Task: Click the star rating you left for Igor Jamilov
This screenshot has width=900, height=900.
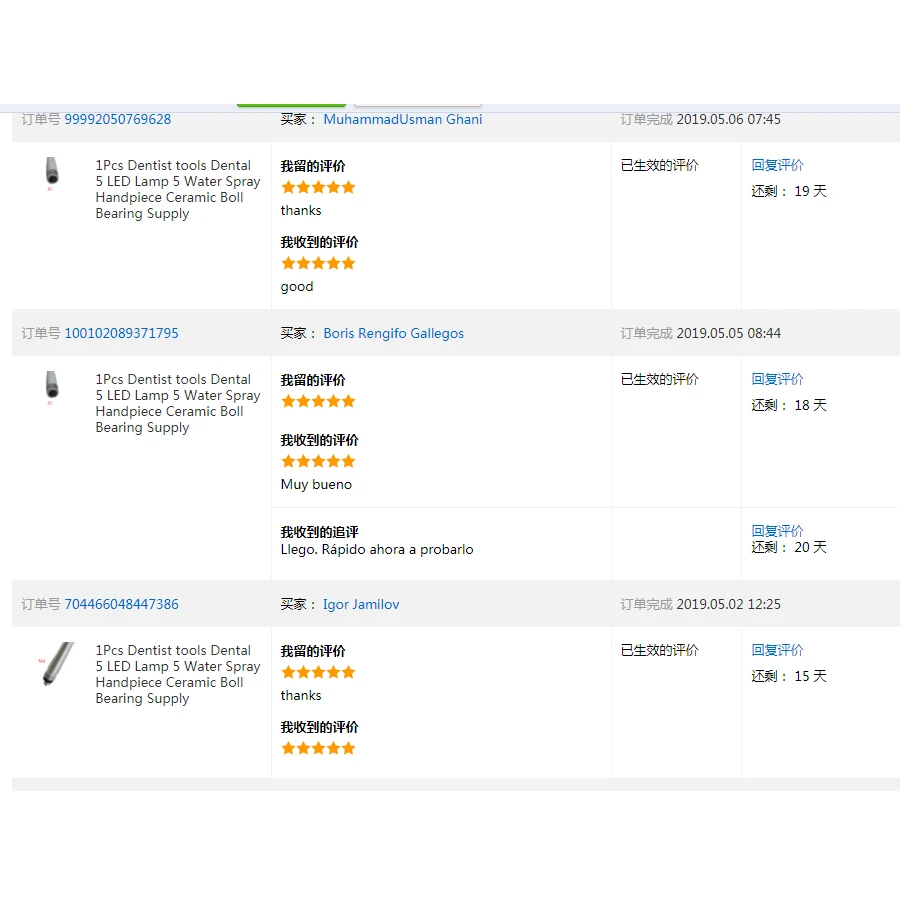Action: (318, 672)
